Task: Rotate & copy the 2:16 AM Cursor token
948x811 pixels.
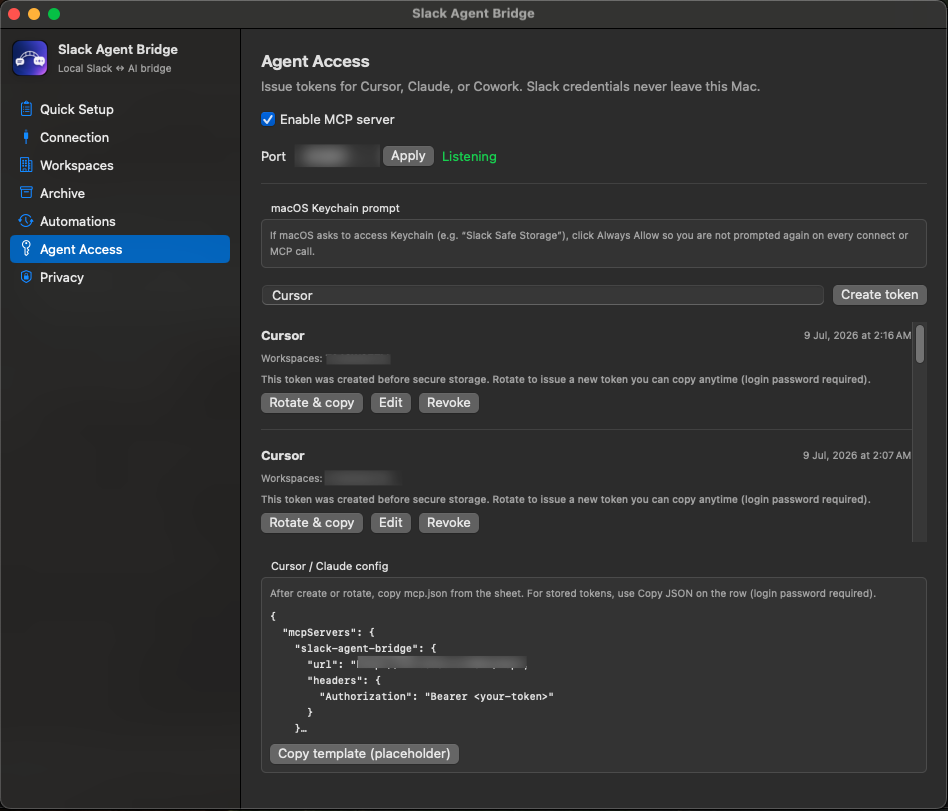Action: pyautogui.click(x=311, y=403)
